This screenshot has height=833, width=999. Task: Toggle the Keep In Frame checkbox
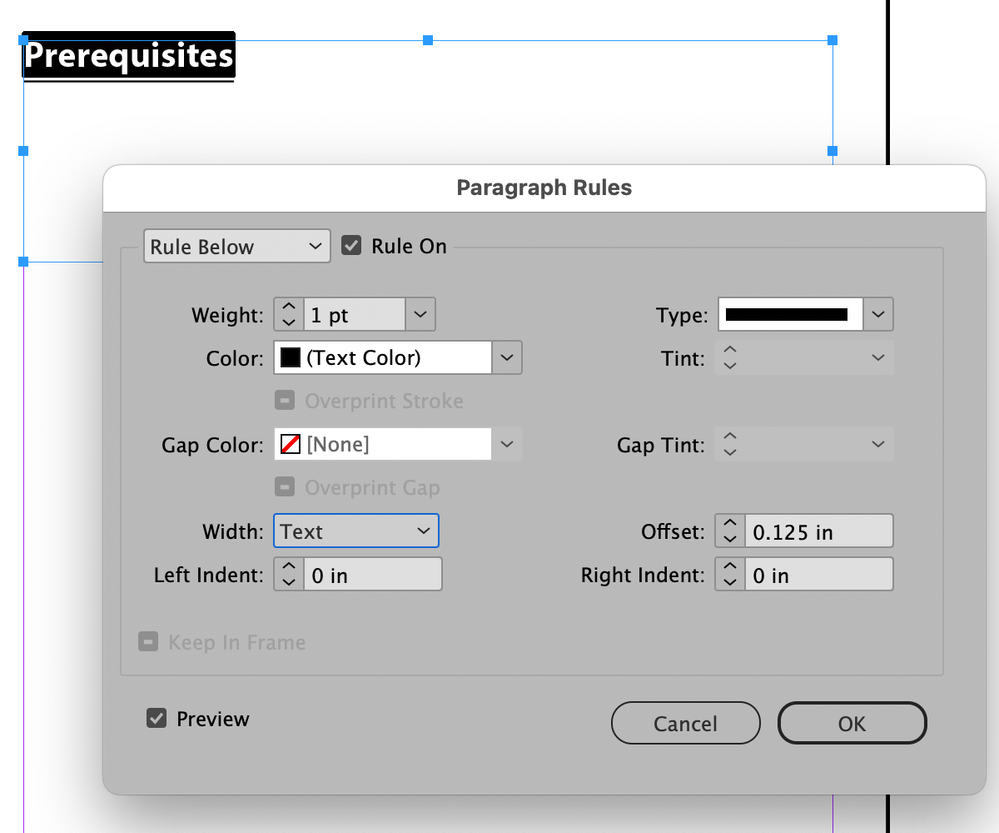pos(149,642)
